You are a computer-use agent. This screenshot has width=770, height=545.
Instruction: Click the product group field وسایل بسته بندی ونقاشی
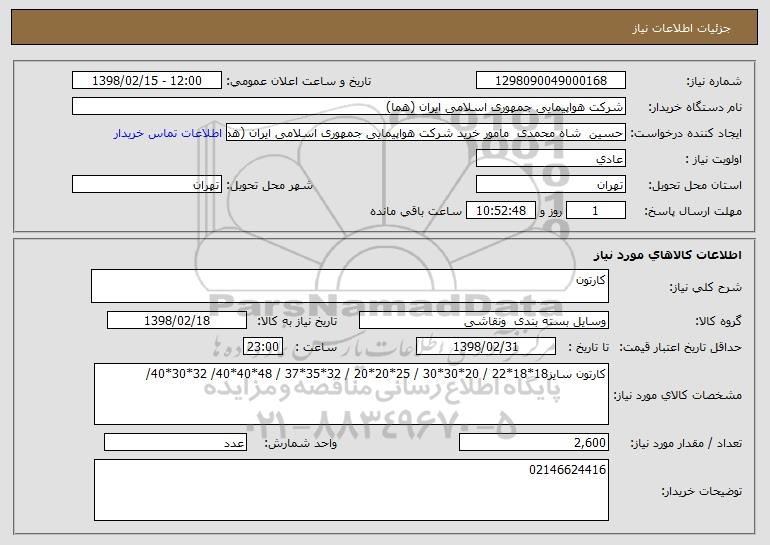484,321
